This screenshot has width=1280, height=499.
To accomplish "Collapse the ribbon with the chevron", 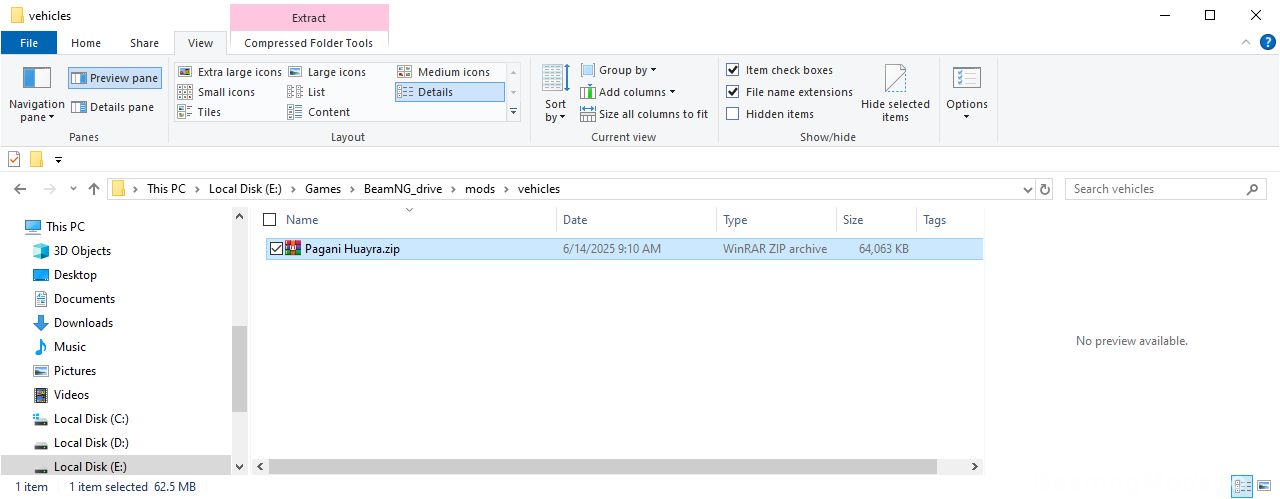I will [x=1245, y=42].
